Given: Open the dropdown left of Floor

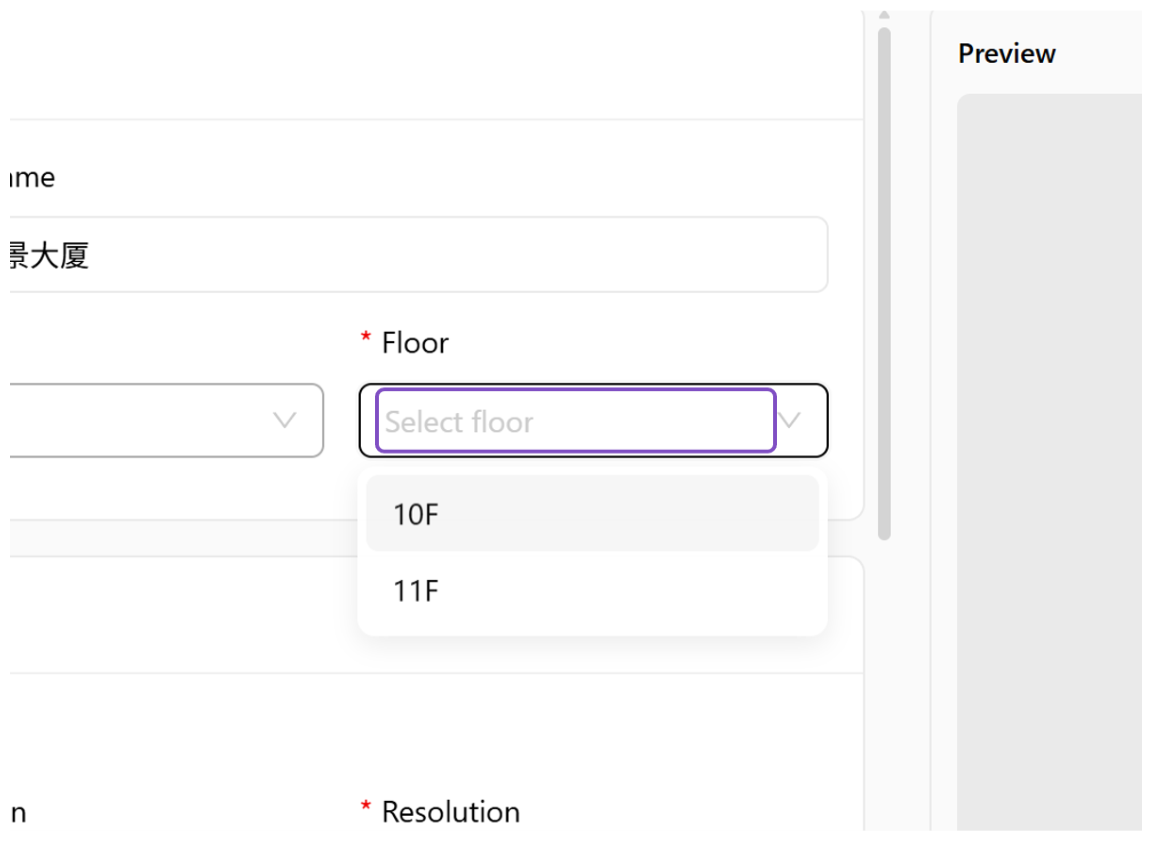Looking at the screenshot, I should pyautogui.click(x=166, y=420).
